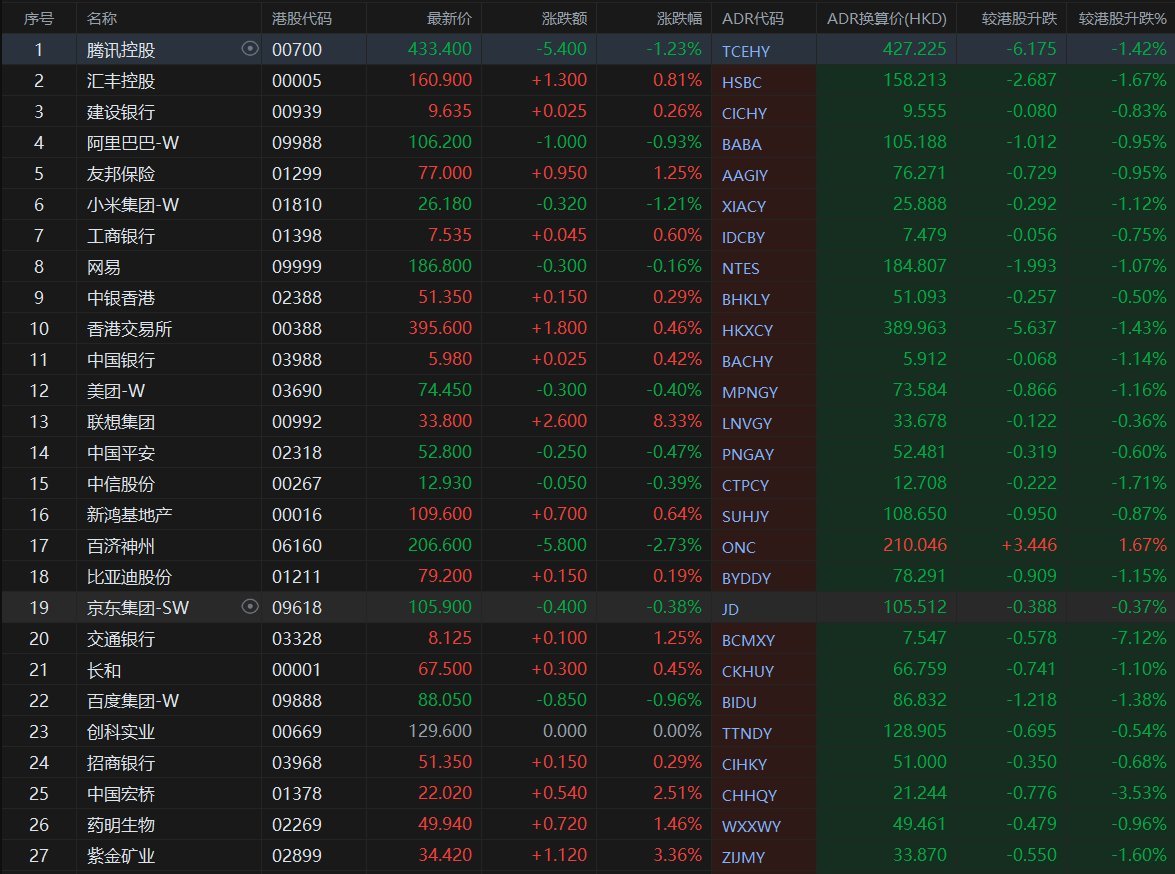Image resolution: width=1175 pixels, height=874 pixels.
Task: Click latest price 129.600 for 创科实业
Action: (x=440, y=731)
